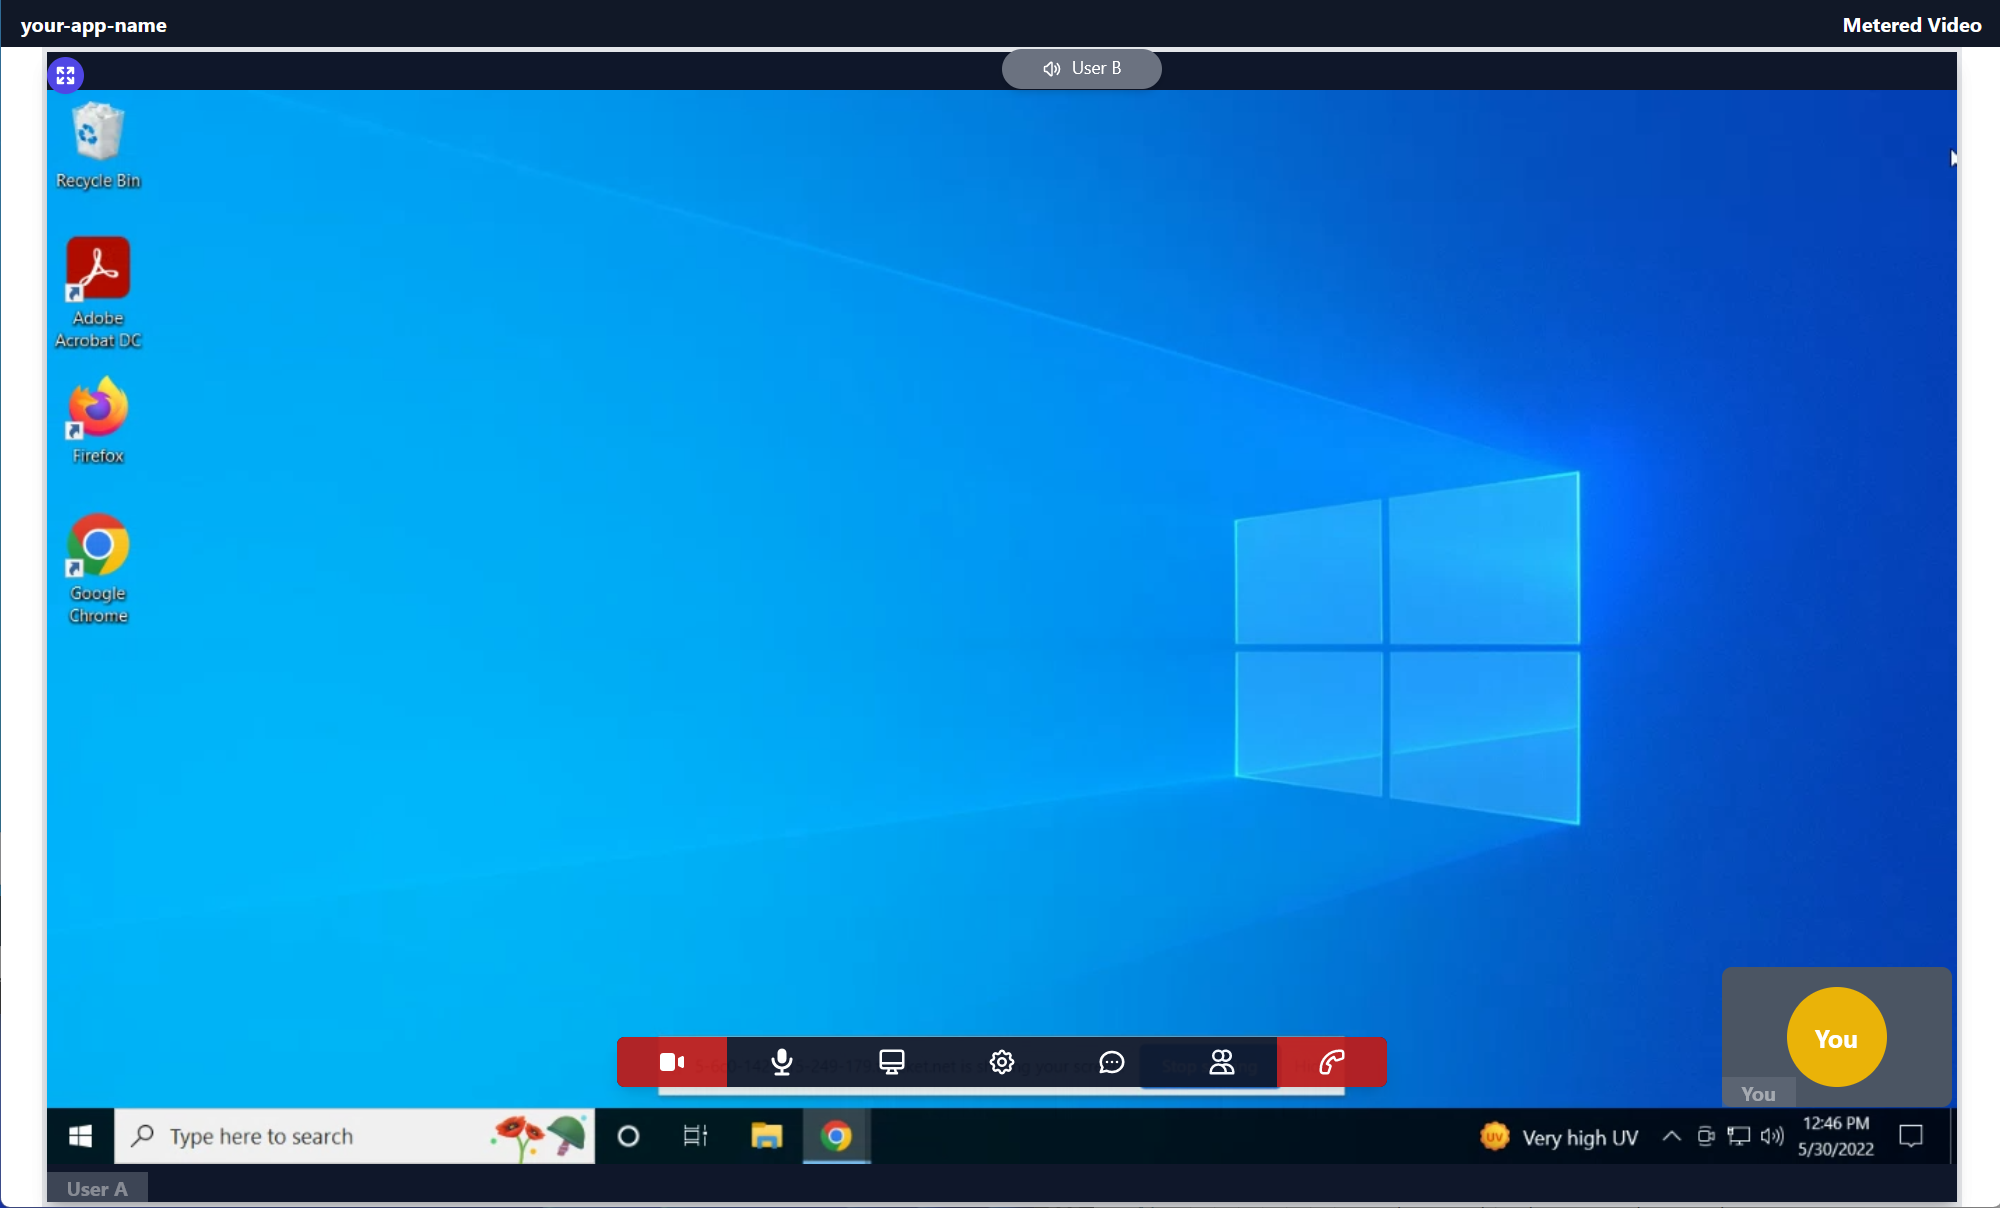
Task: Click the screen share monitor icon
Action: 891,1062
